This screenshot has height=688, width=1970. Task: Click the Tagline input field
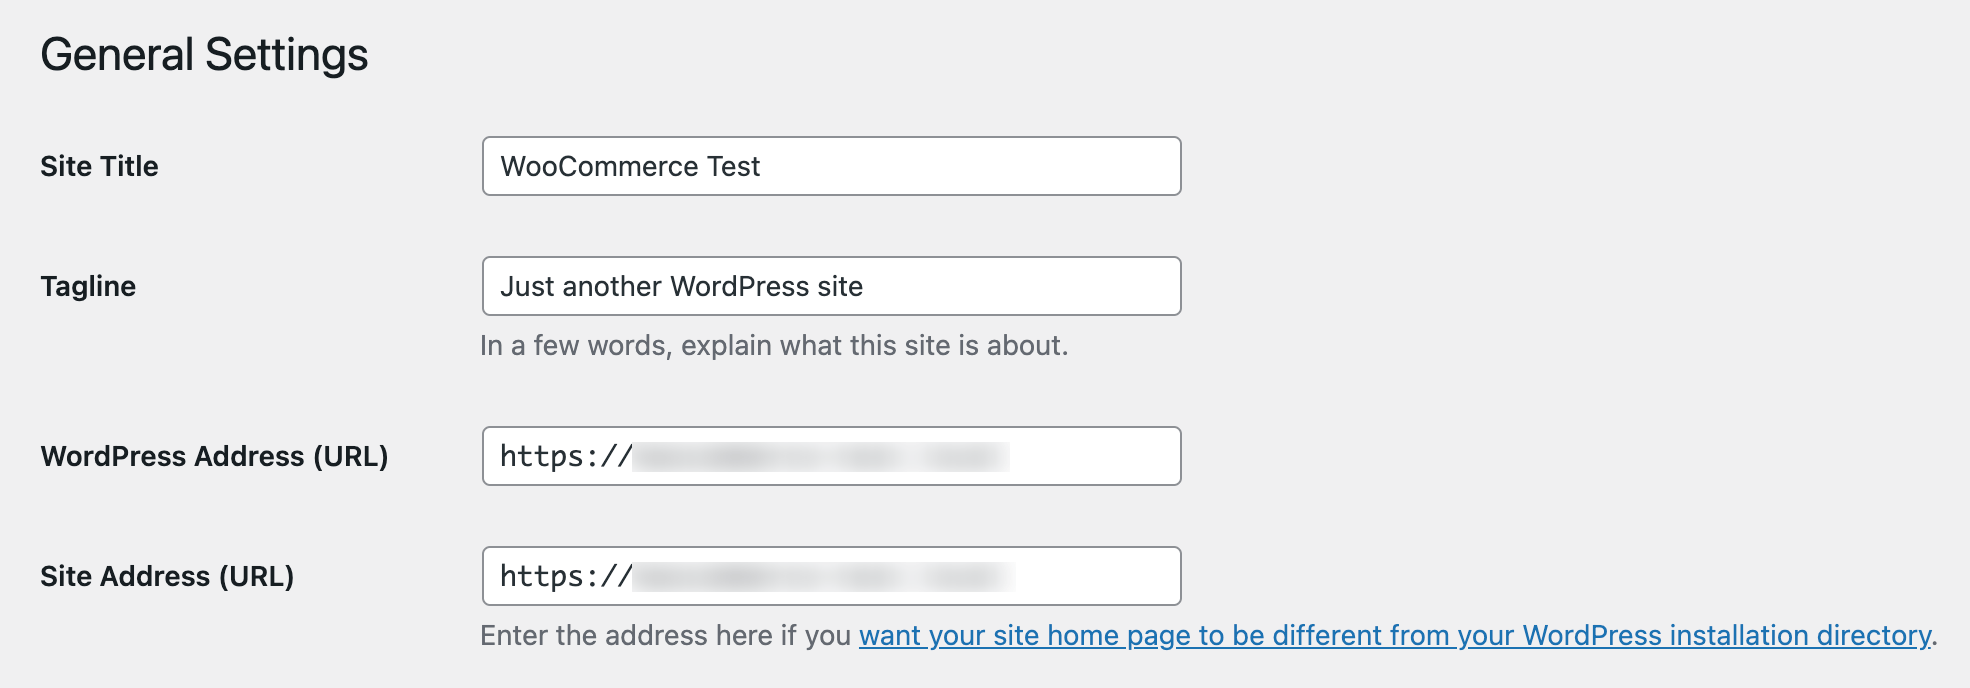click(830, 286)
